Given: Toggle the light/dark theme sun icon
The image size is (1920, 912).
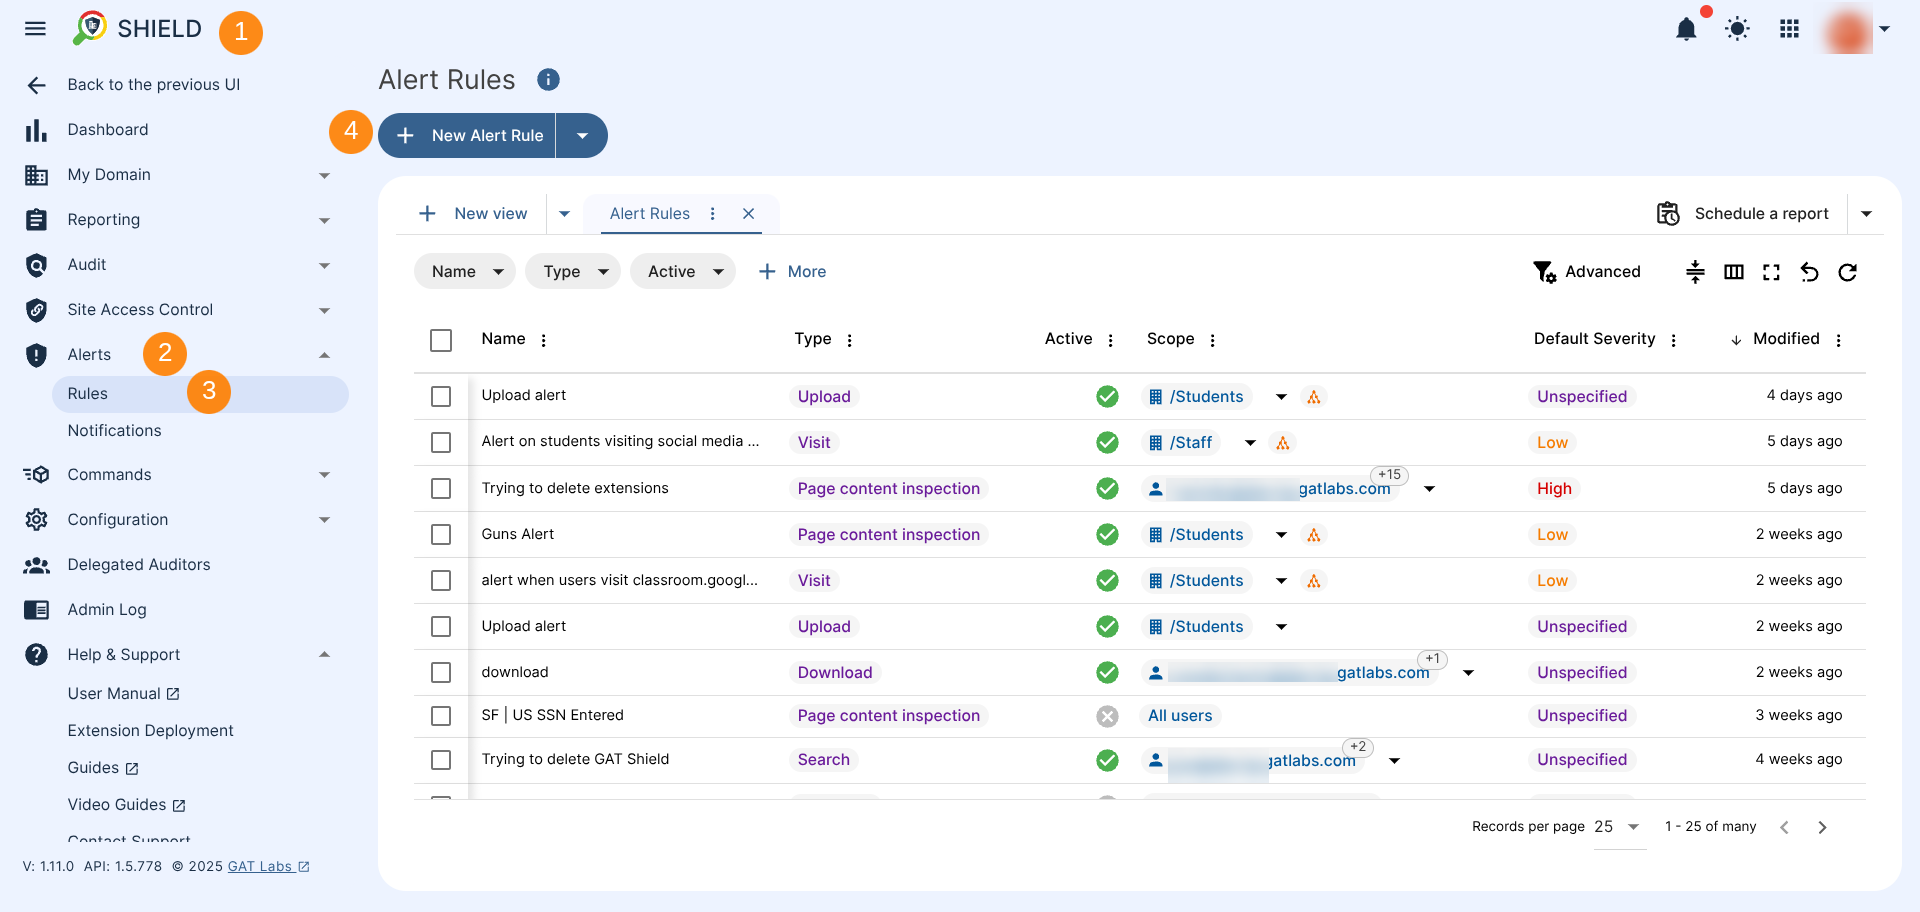Looking at the screenshot, I should (1738, 29).
